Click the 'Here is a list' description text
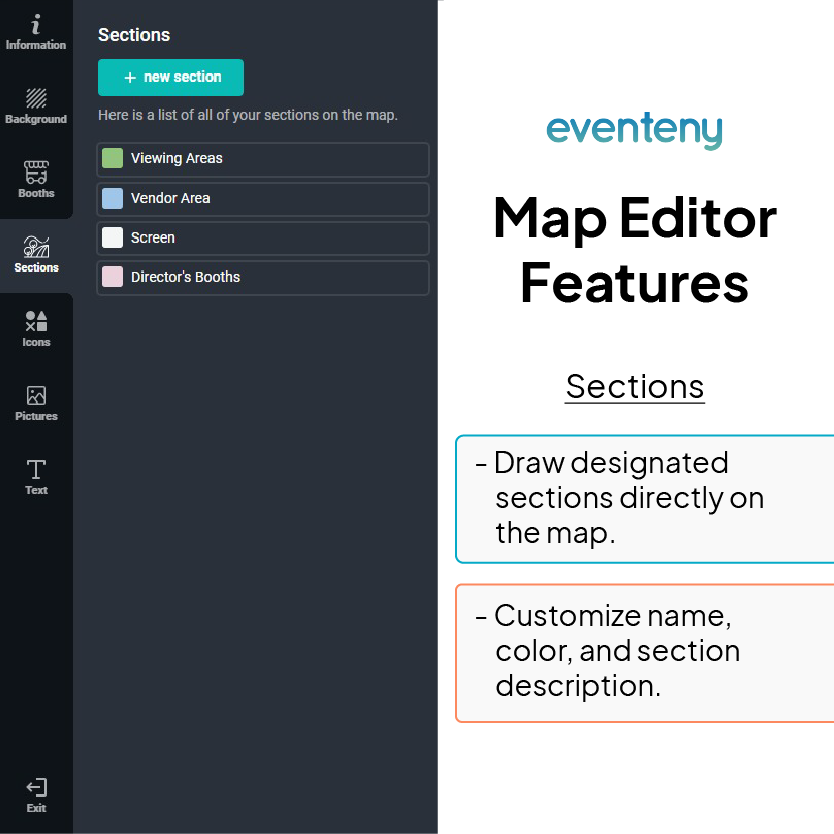Image resolution: width=834 pixels, height=834 pixels. 248,115
